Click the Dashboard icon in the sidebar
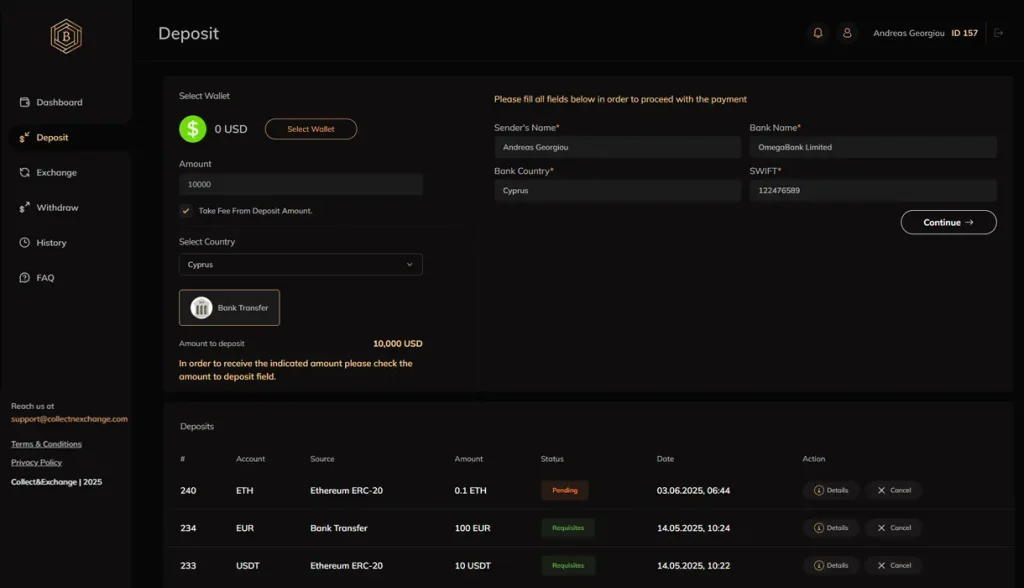Image resolution: width=1024 pixels, height=588 pixels. [25, 102]
